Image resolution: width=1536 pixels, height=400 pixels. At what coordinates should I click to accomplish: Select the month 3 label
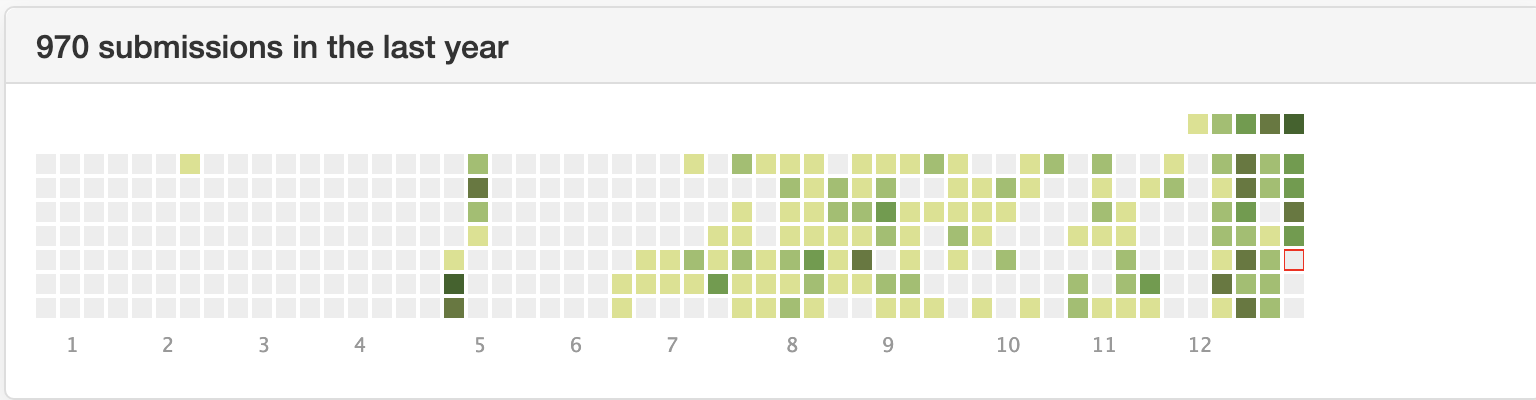(264, 346)
